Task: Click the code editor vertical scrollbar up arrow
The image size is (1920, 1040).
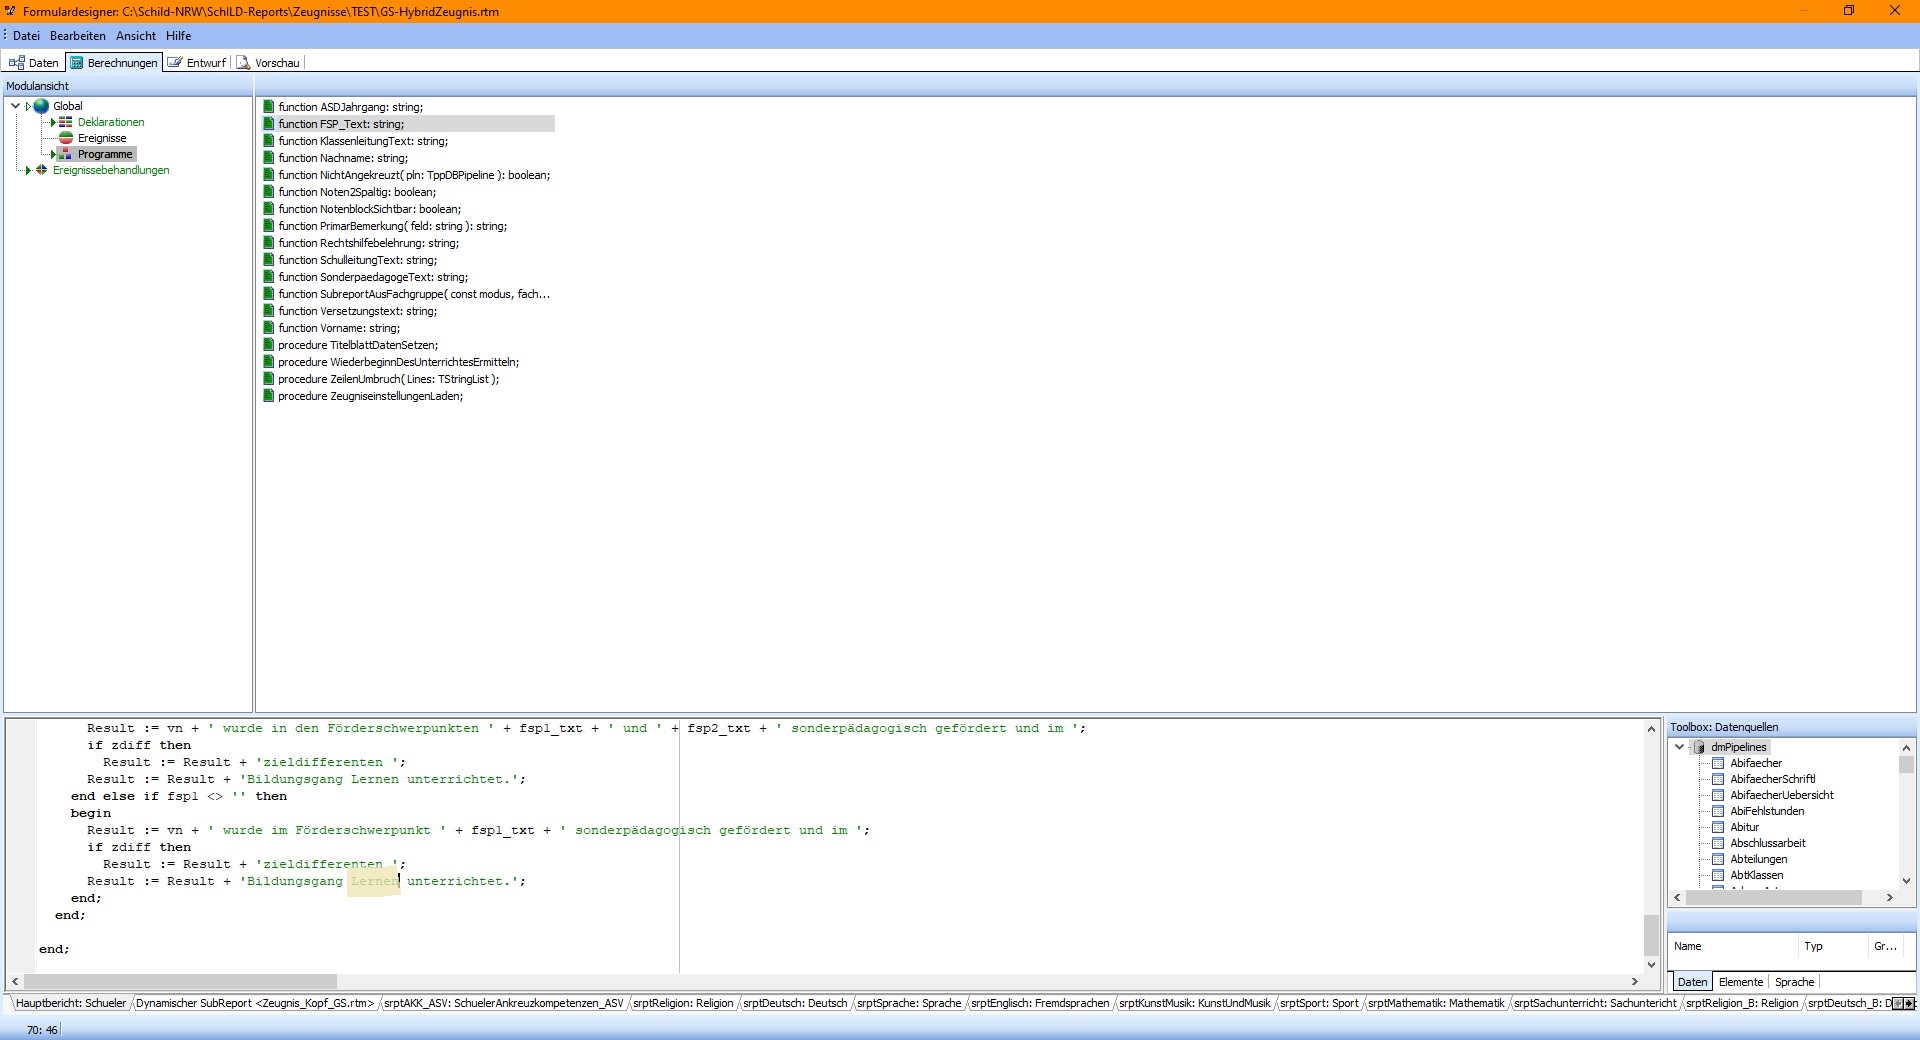Action: (x=1651, y=728)
